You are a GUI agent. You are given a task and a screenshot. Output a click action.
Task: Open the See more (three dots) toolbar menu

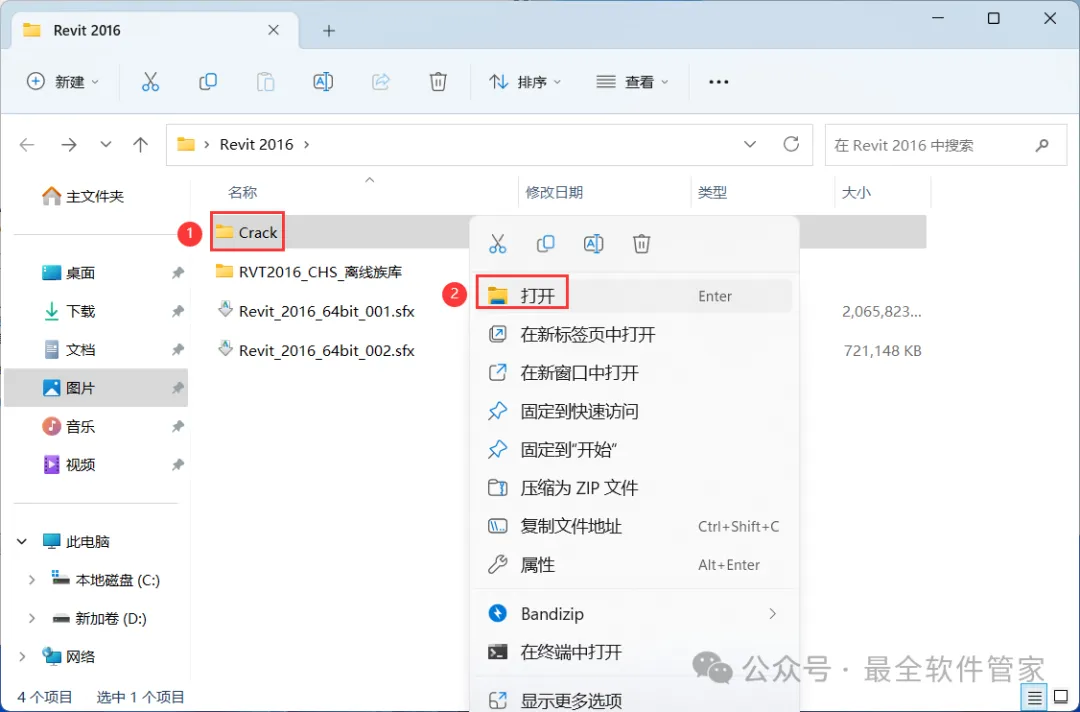tap(718, 82)
